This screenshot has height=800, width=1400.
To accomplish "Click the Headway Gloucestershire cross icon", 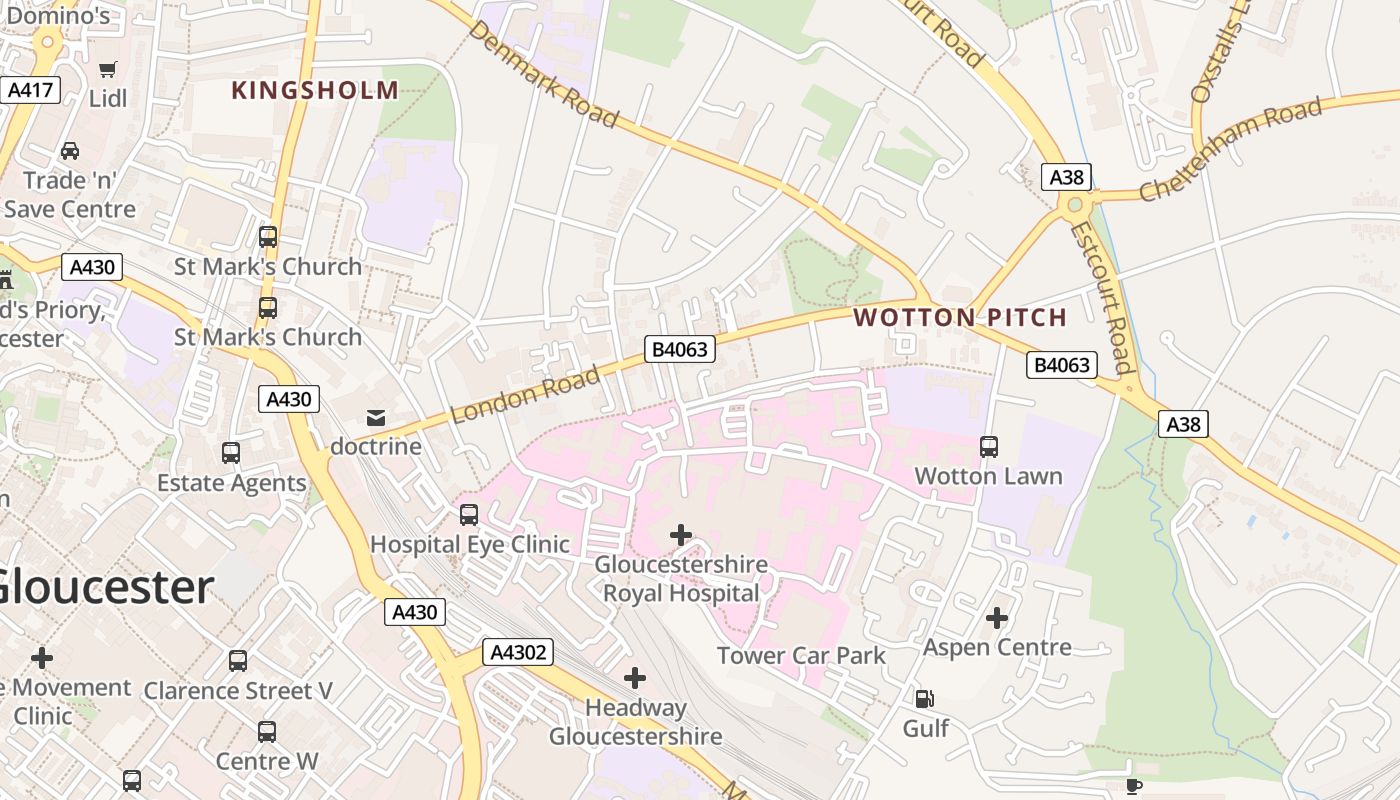I will coord(635,678).
